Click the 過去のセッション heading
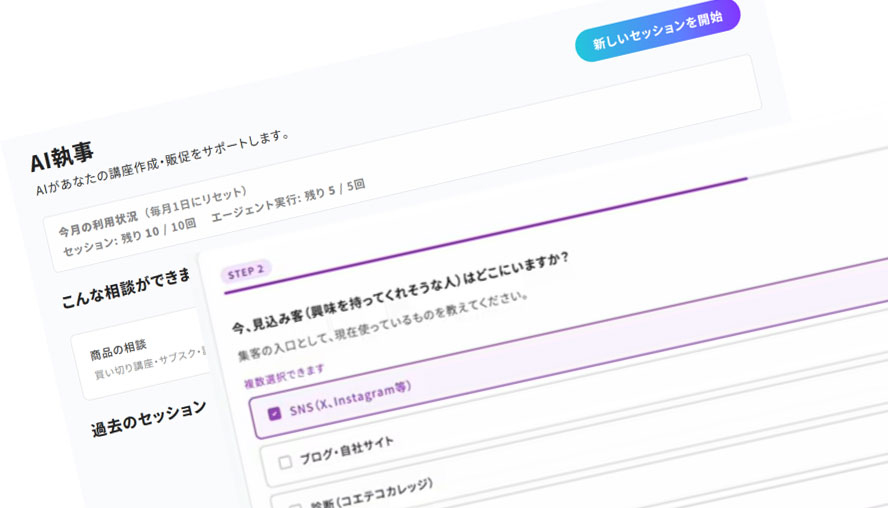Screen dimensions: 888x508 click(x=148, y=419)
